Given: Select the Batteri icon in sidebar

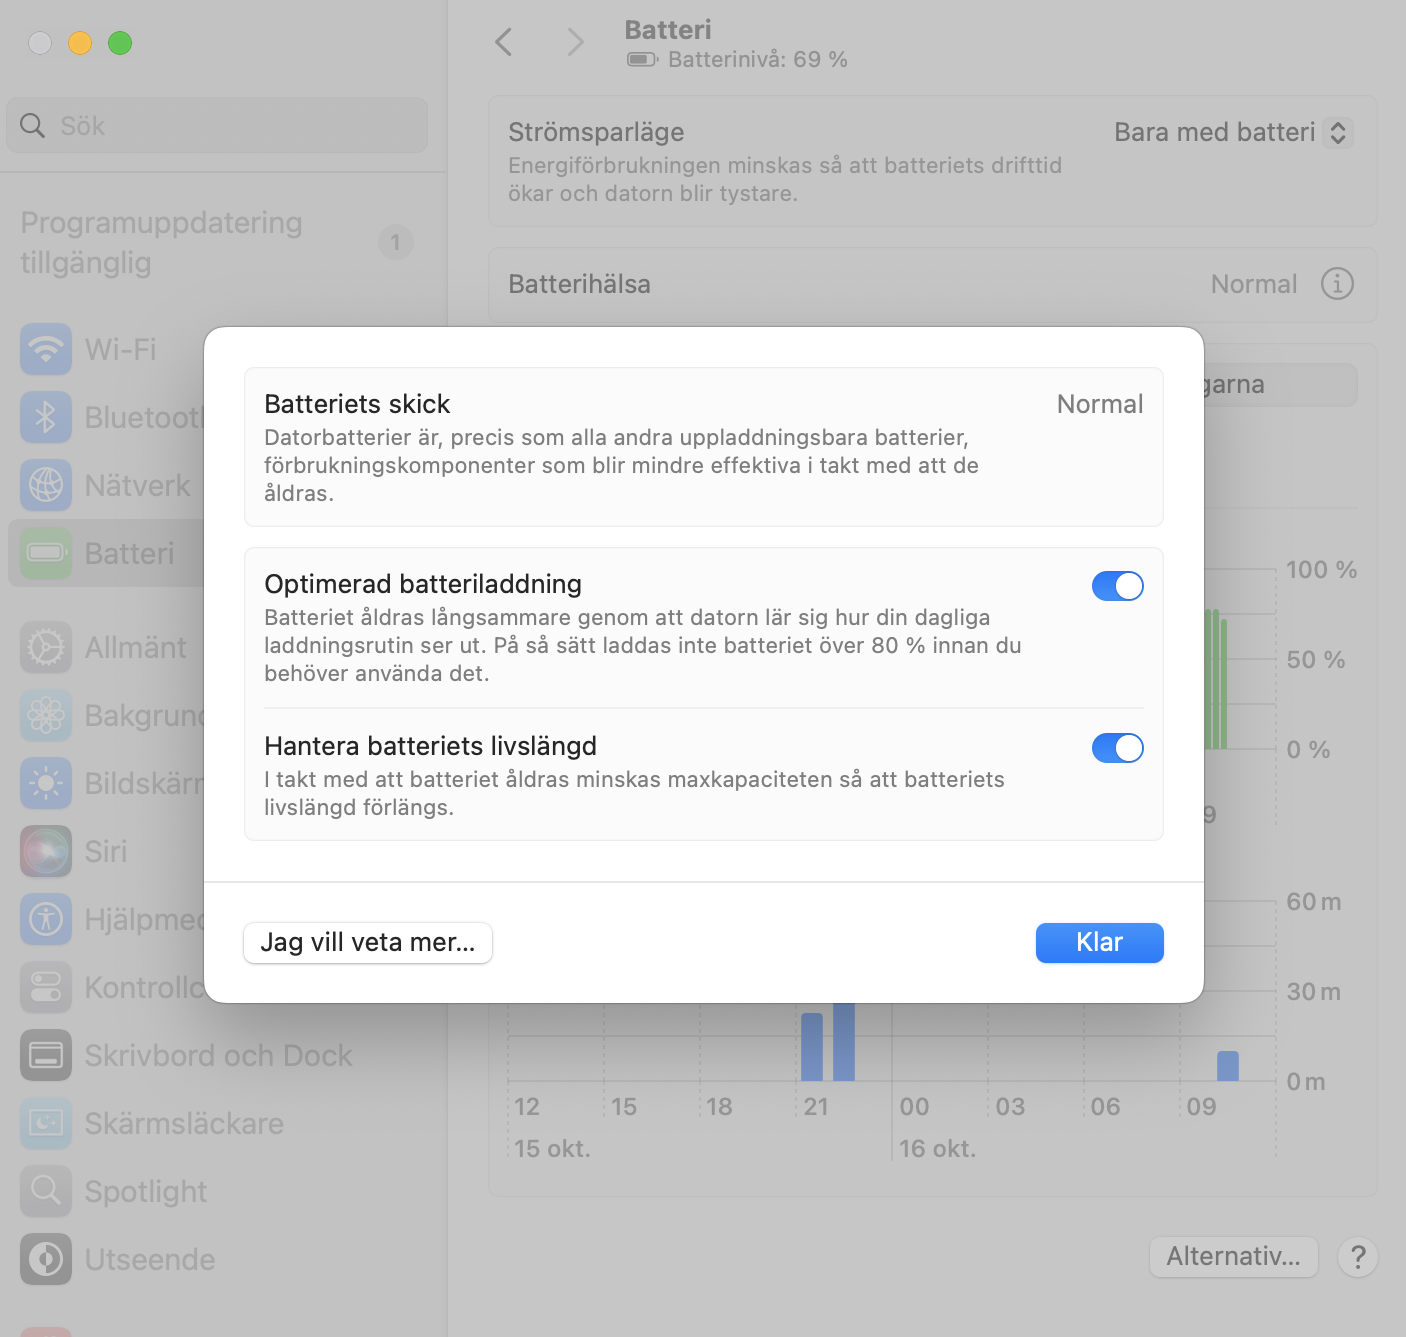Looking at the screenshot, I should pos(46,553).
